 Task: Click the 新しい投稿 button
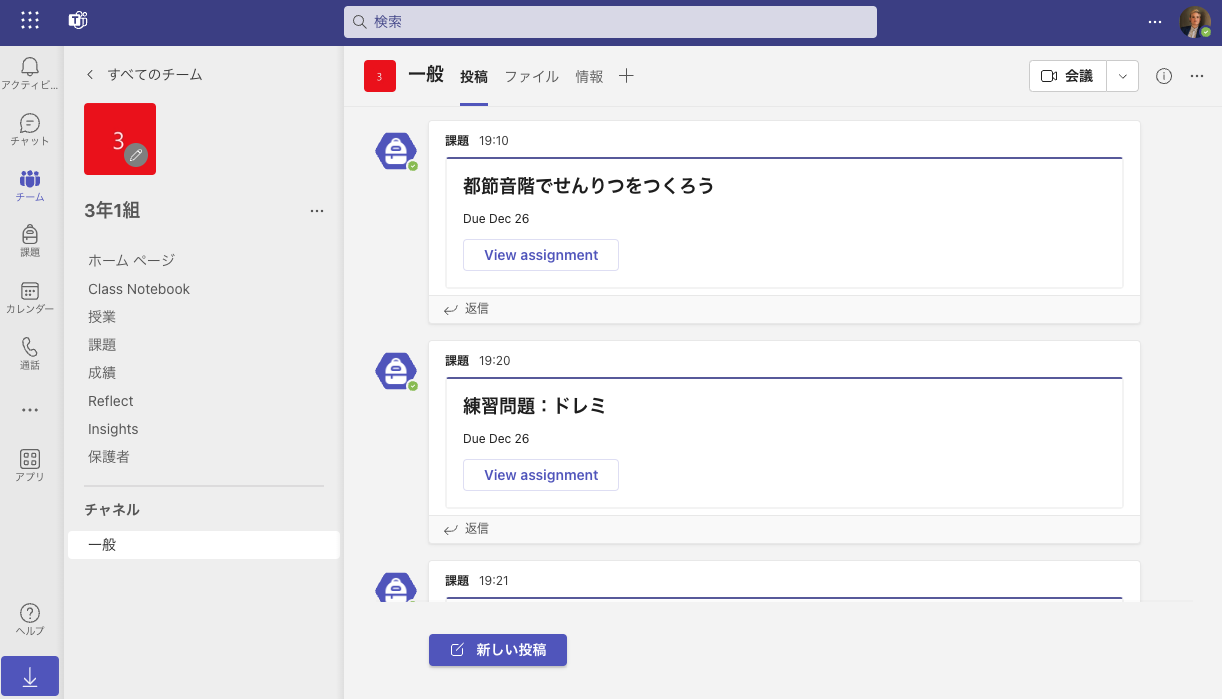point(497,649)
